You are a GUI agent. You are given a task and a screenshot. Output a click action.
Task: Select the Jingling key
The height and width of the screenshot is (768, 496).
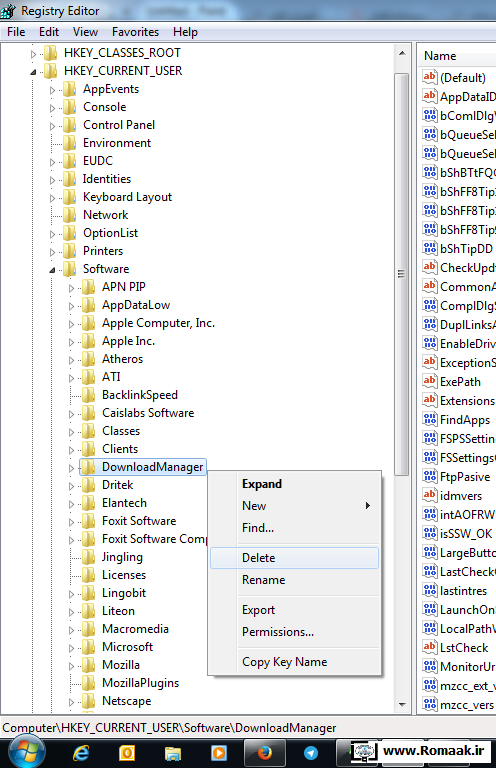point(122,557)
